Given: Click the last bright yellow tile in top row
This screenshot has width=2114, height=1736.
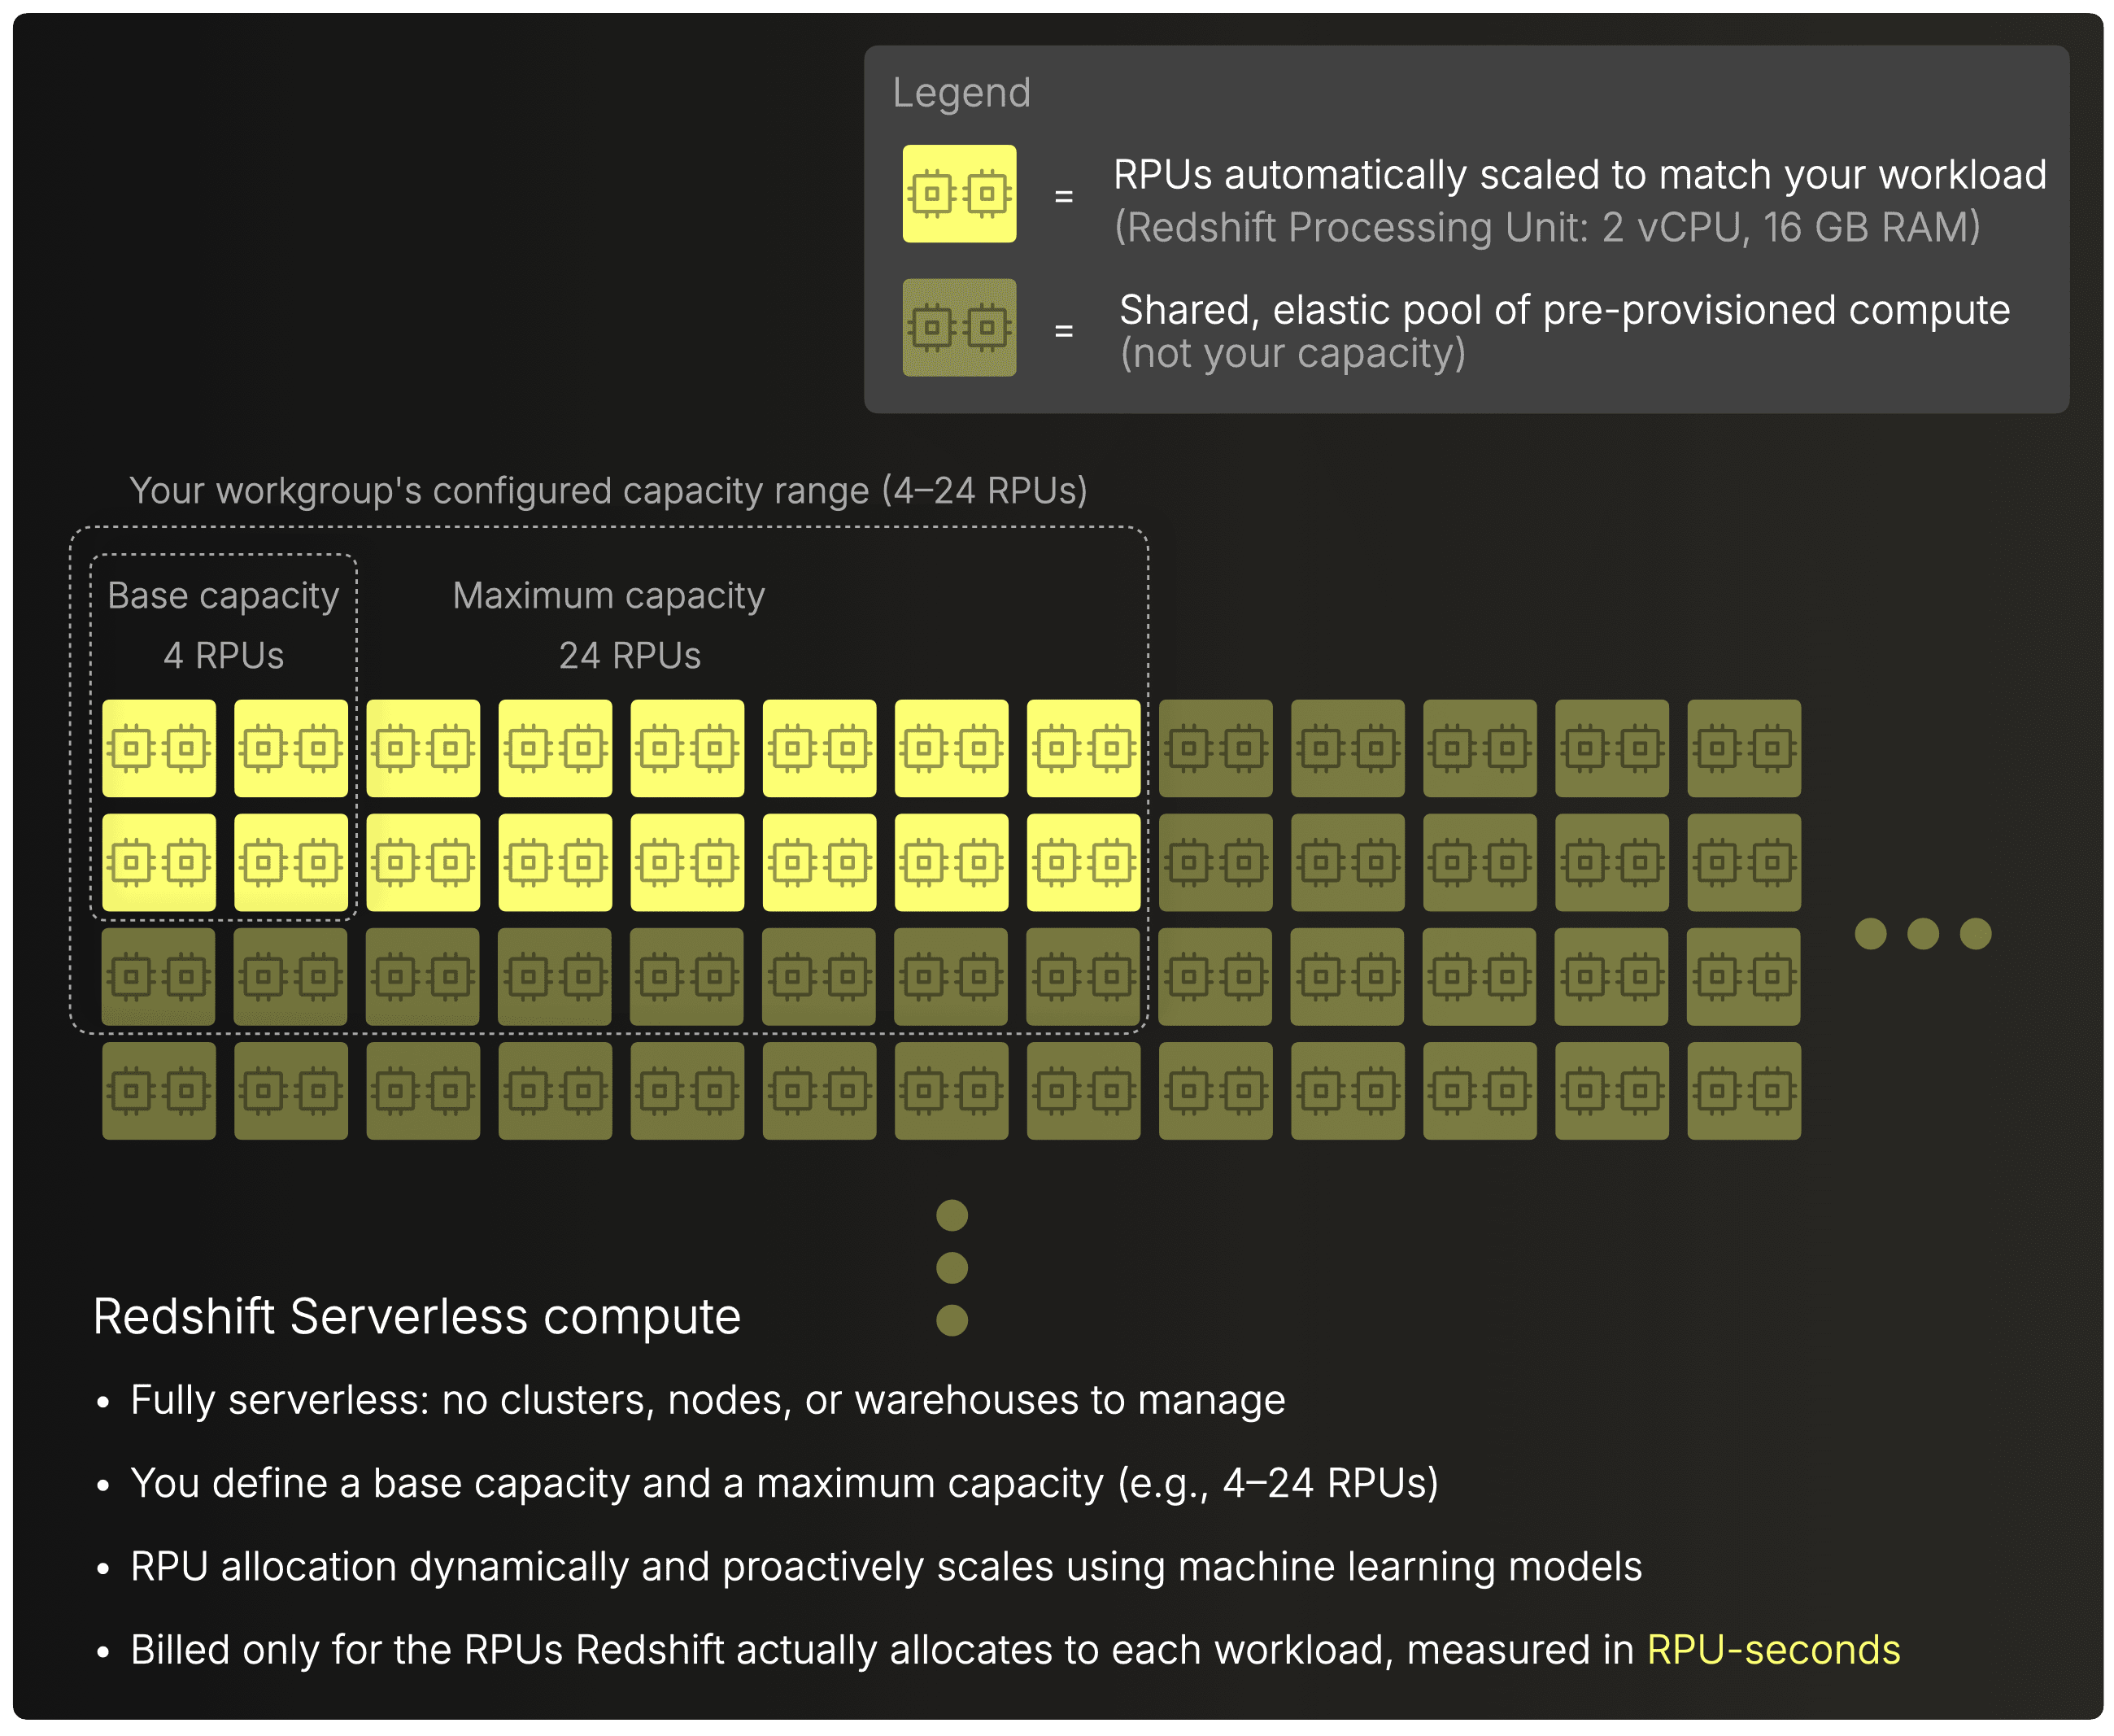Looking at the screenshot, I should [x=1083, y=748].
